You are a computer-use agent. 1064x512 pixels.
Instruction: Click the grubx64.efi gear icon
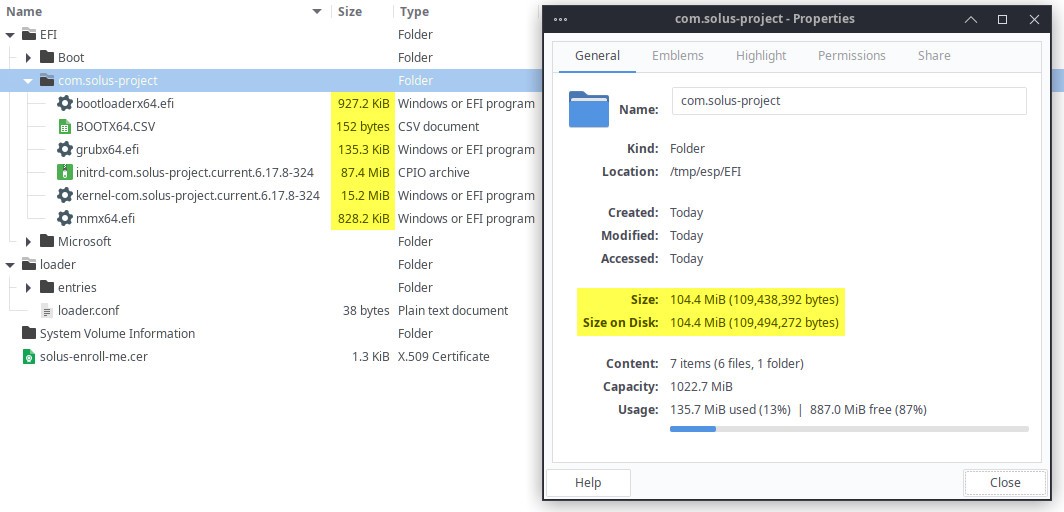point(64,150)
